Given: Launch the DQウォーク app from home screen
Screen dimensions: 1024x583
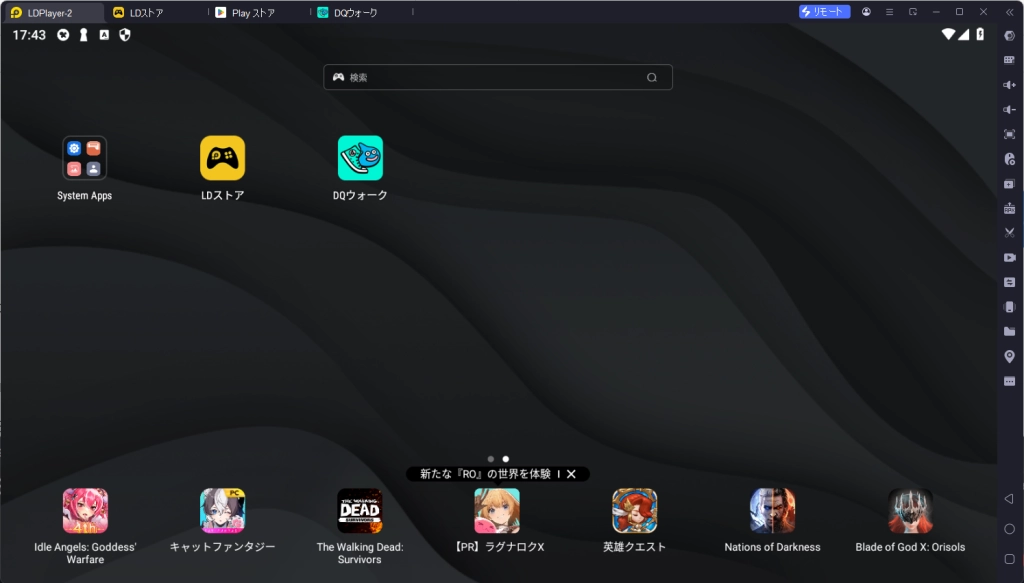Looking at the screenshot, I should tap(360, 158).
